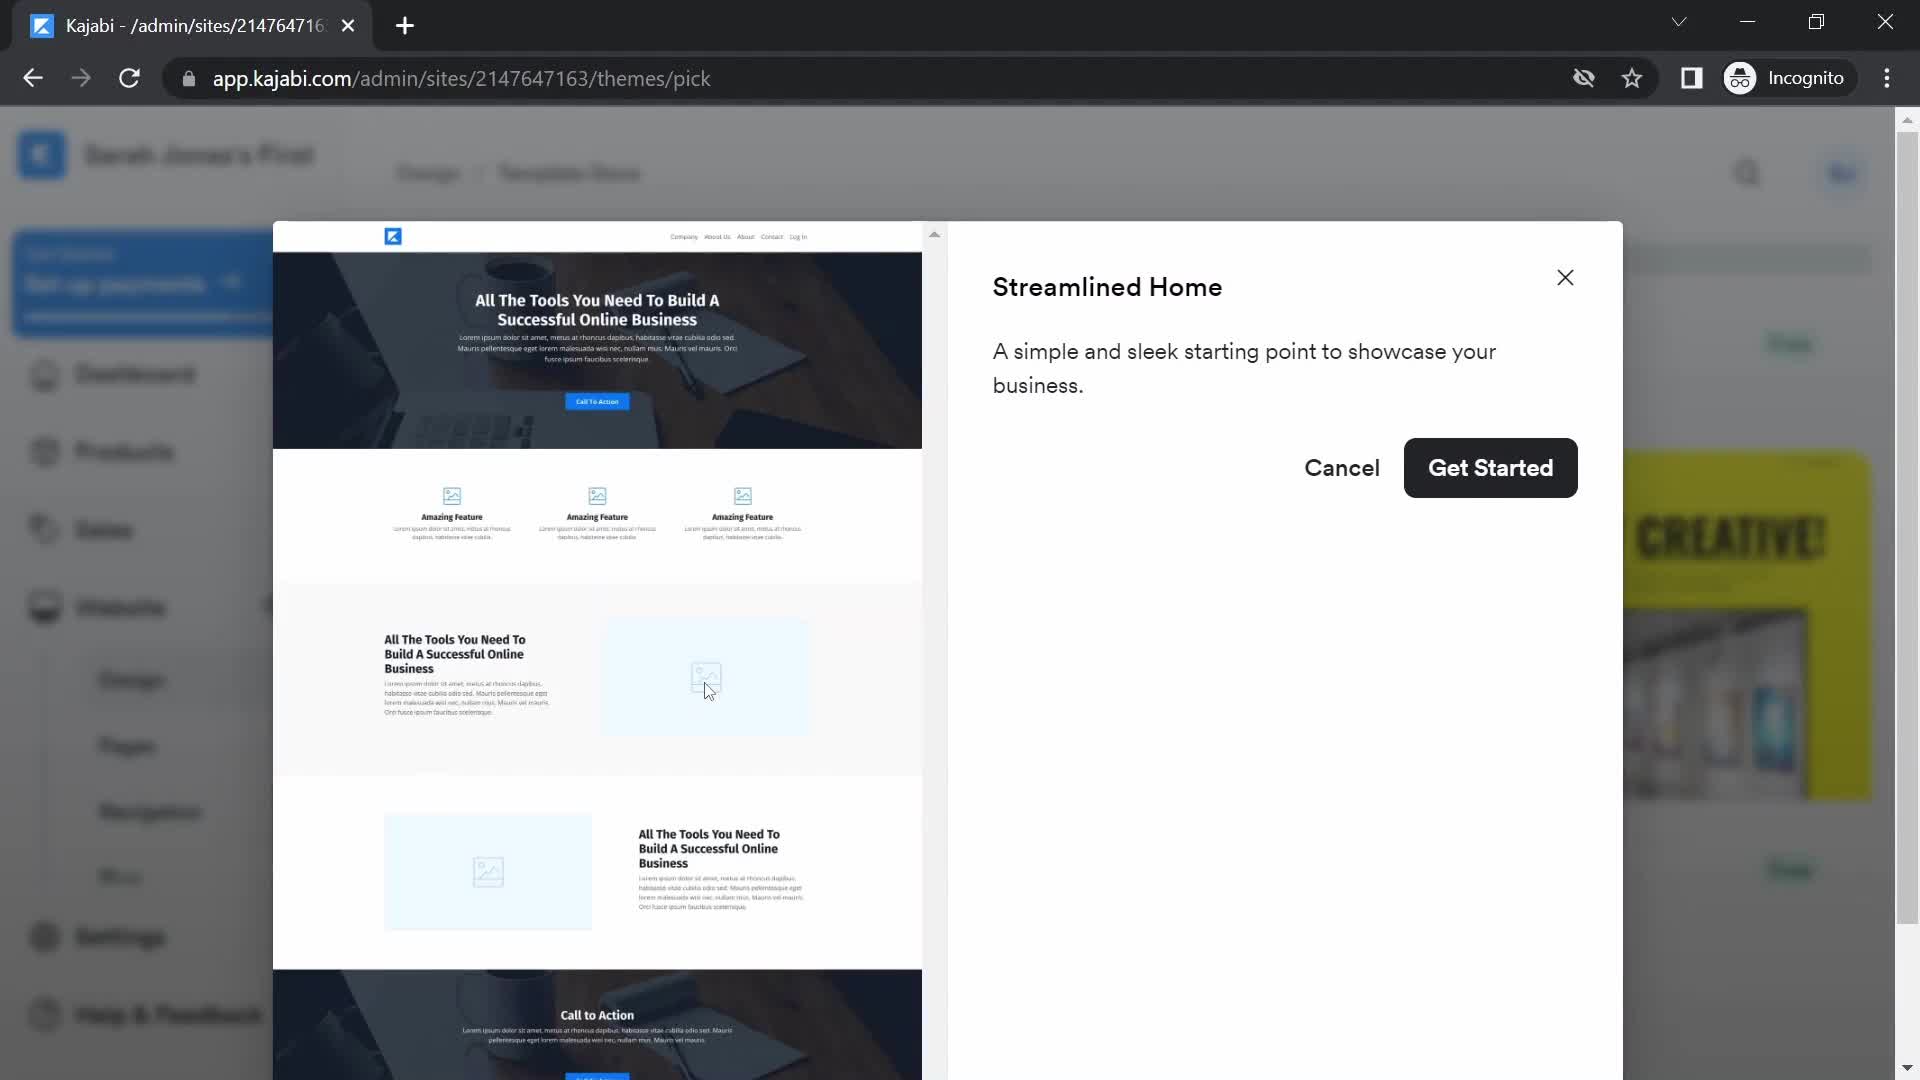The image size is (1920, 1080).
Task: Open the browser side panel icon
Action: (x=1691, y=78)
